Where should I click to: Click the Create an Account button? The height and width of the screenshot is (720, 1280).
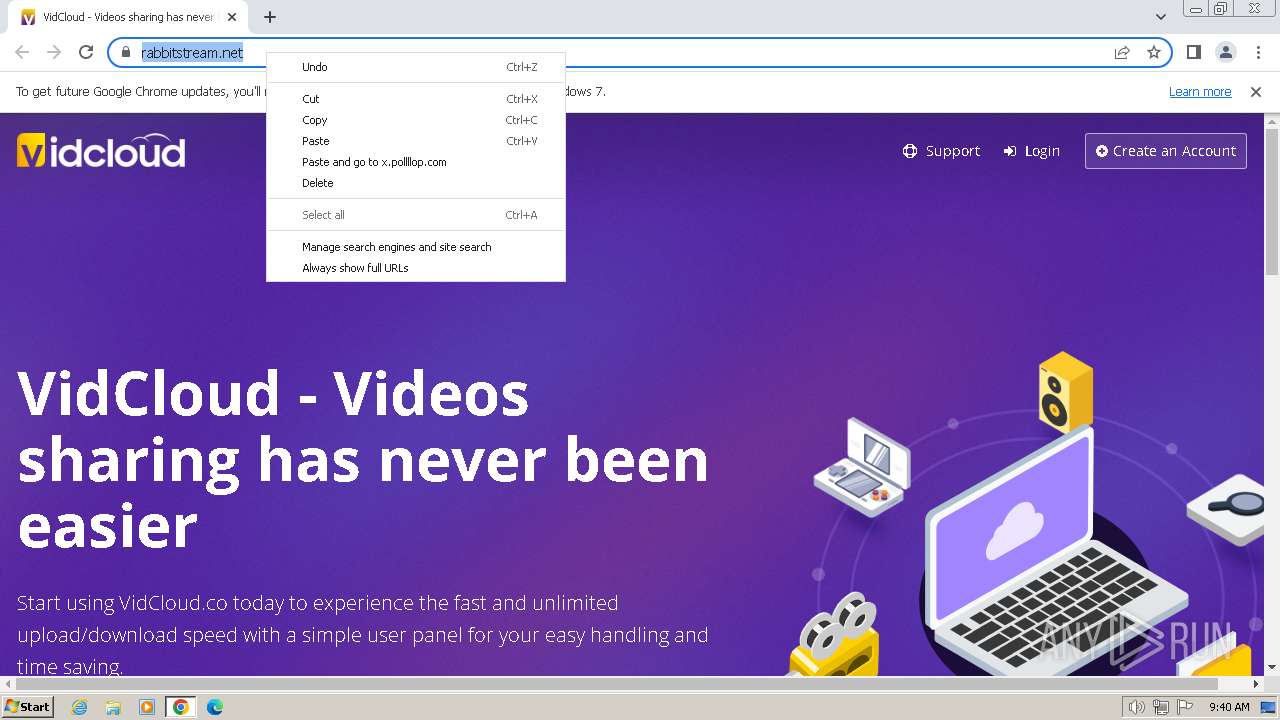tap(1166, 151)
